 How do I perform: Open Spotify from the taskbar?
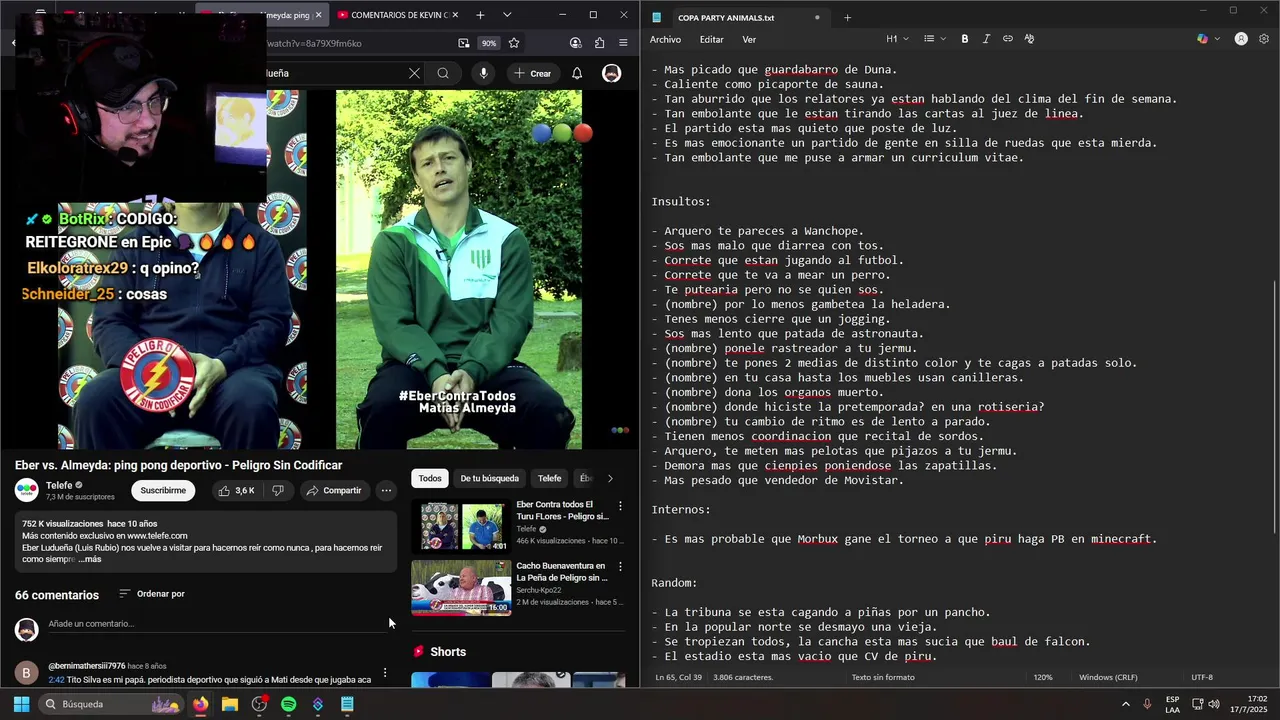point(288,704)
